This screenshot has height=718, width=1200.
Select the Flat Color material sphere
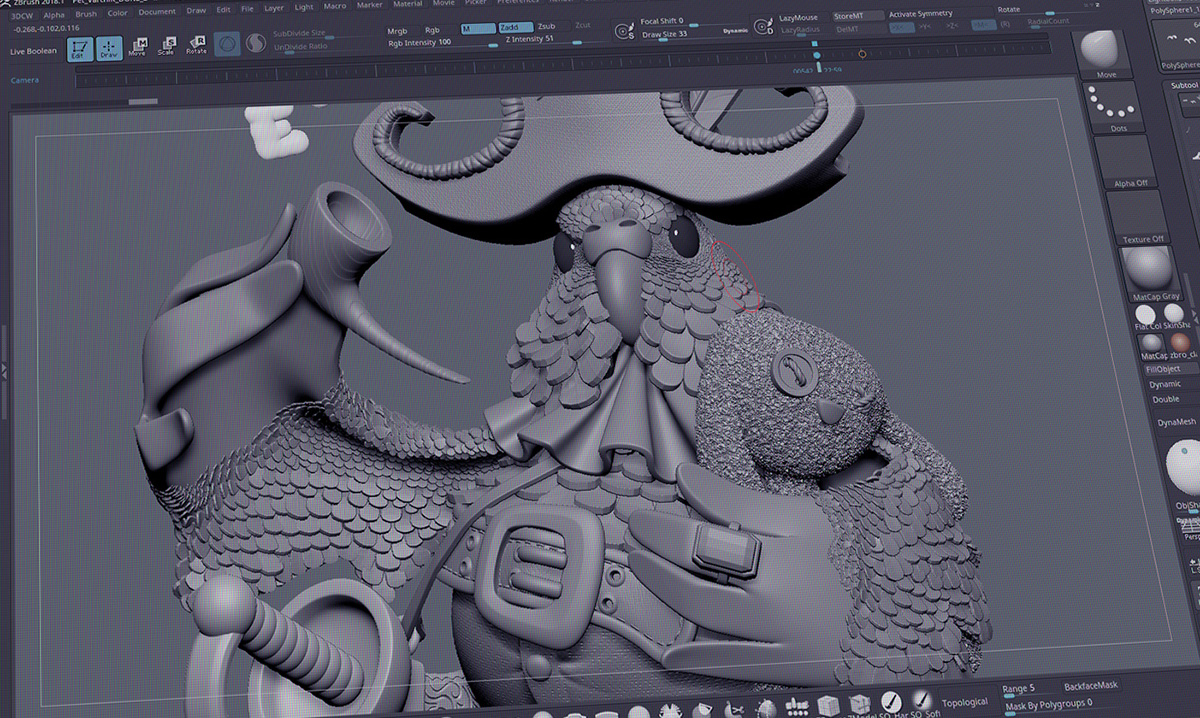[x=1146, y=317]
